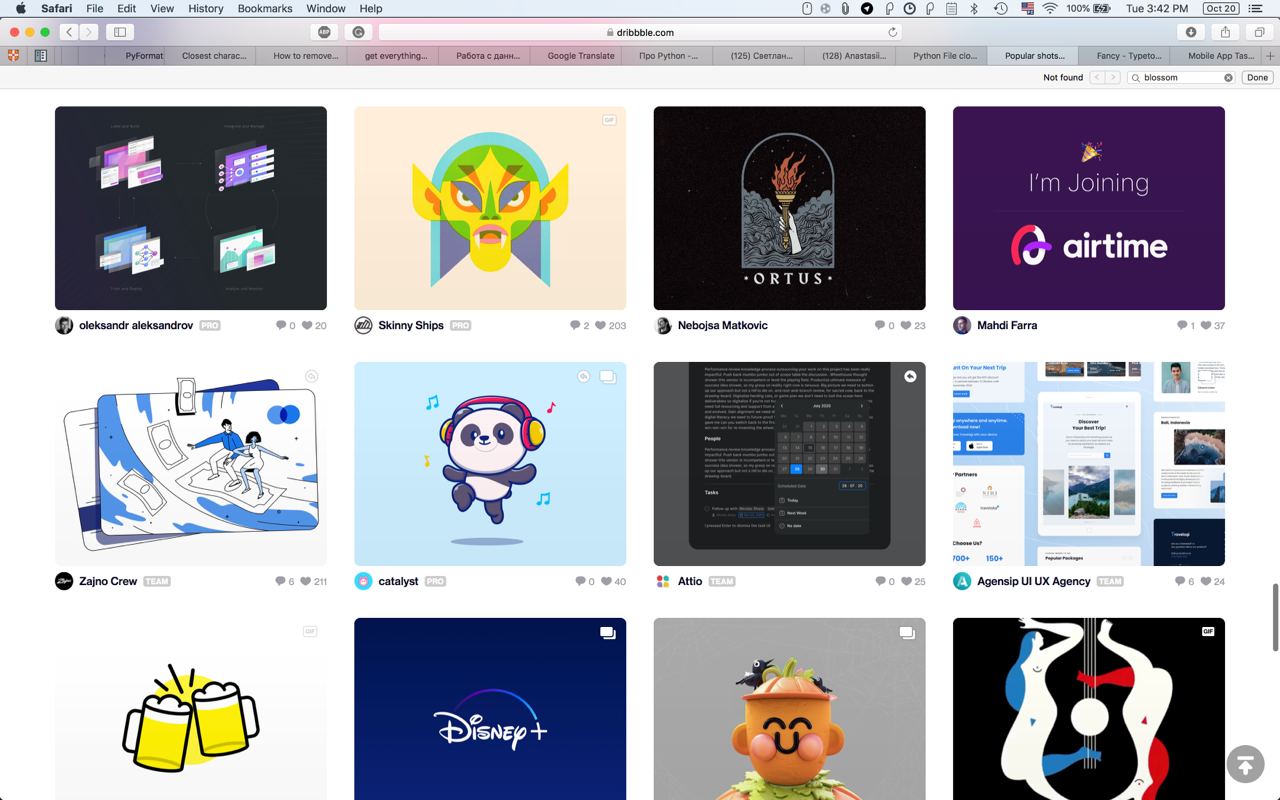The width and height of the screenshot is (1280, 800).
Task: Open the I'm Joining airtime shot
Action: coord(1089,208)
